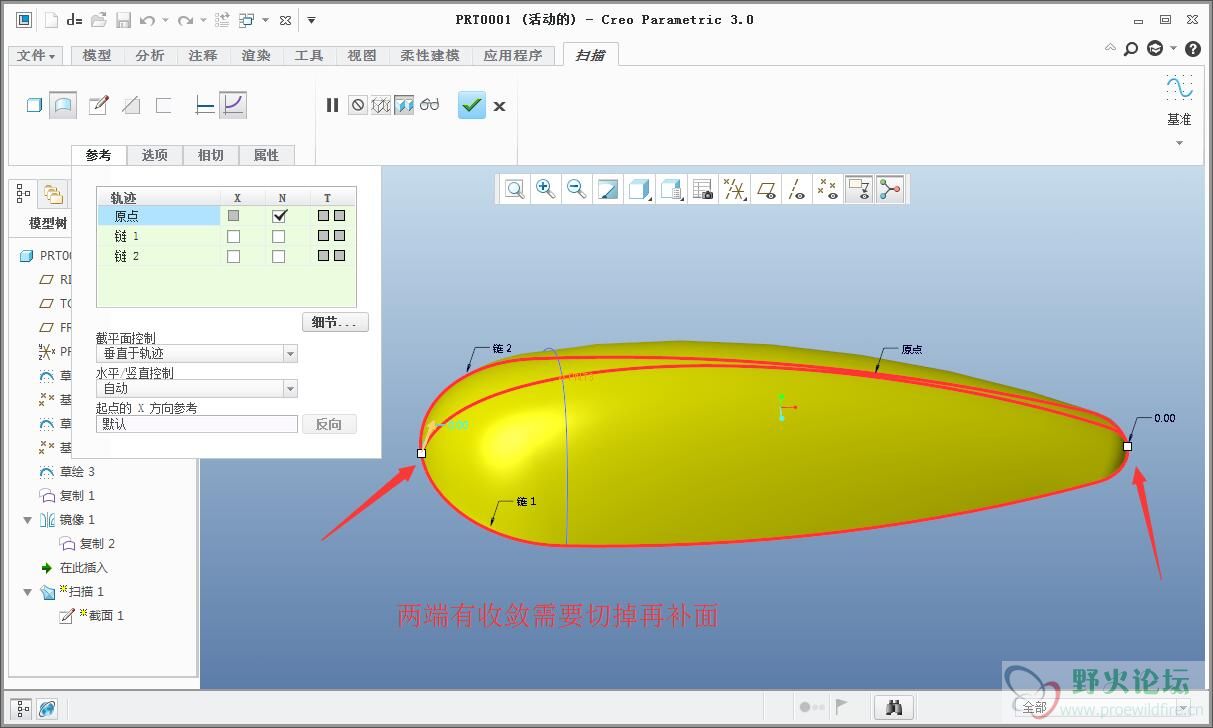
Task: Select the sweep as surface icon
Action: 63,105
